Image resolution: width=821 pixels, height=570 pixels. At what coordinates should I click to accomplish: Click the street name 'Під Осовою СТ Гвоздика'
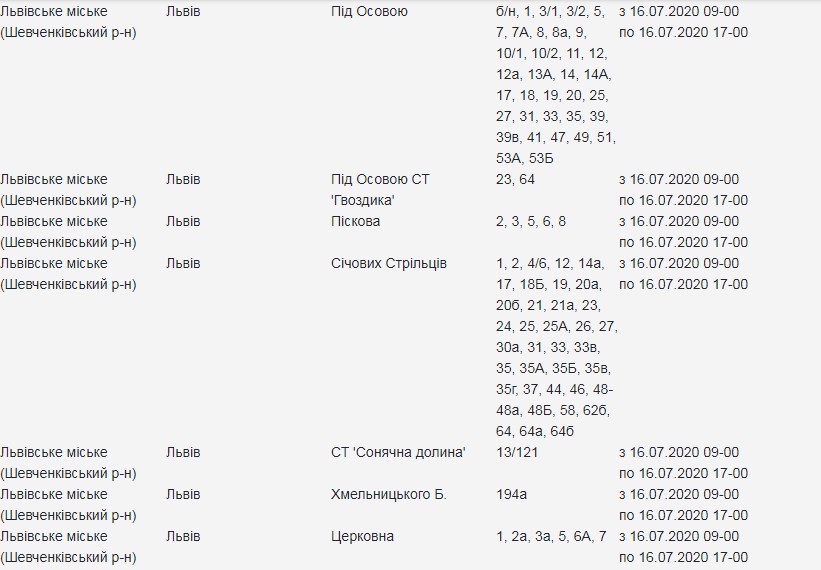click(x=380, y=189)
